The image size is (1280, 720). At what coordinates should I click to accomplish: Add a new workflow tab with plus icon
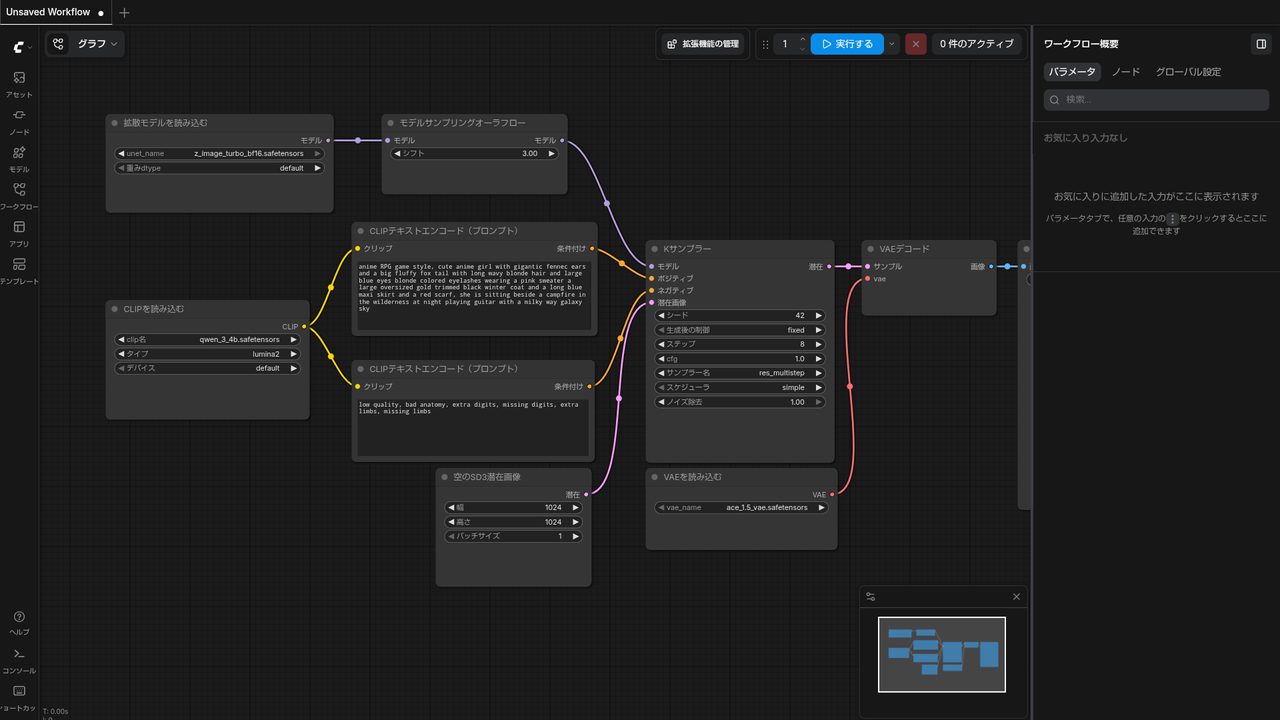tap(124, 13)
